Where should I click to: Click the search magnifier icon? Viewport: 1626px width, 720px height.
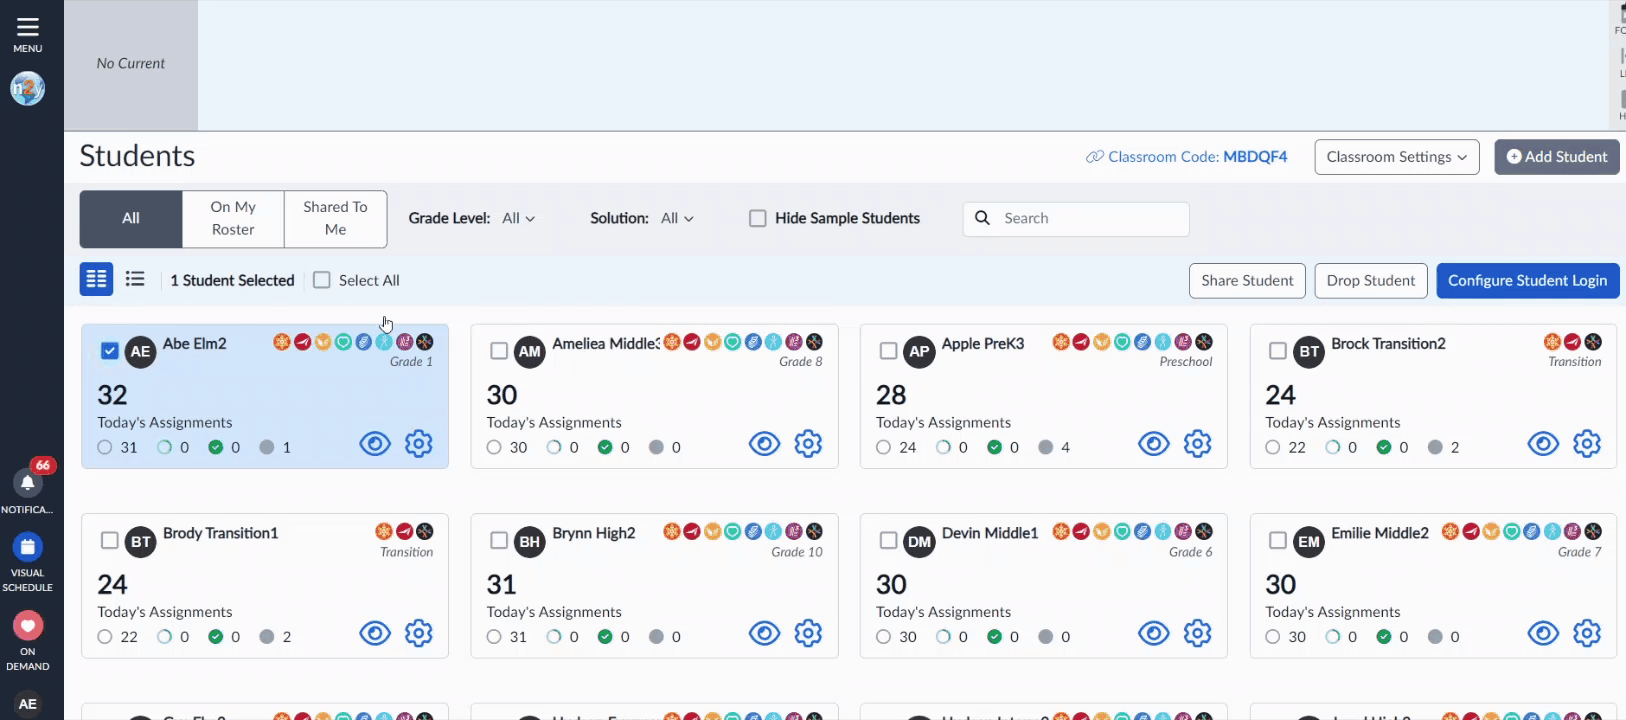(x=983, y=218)
